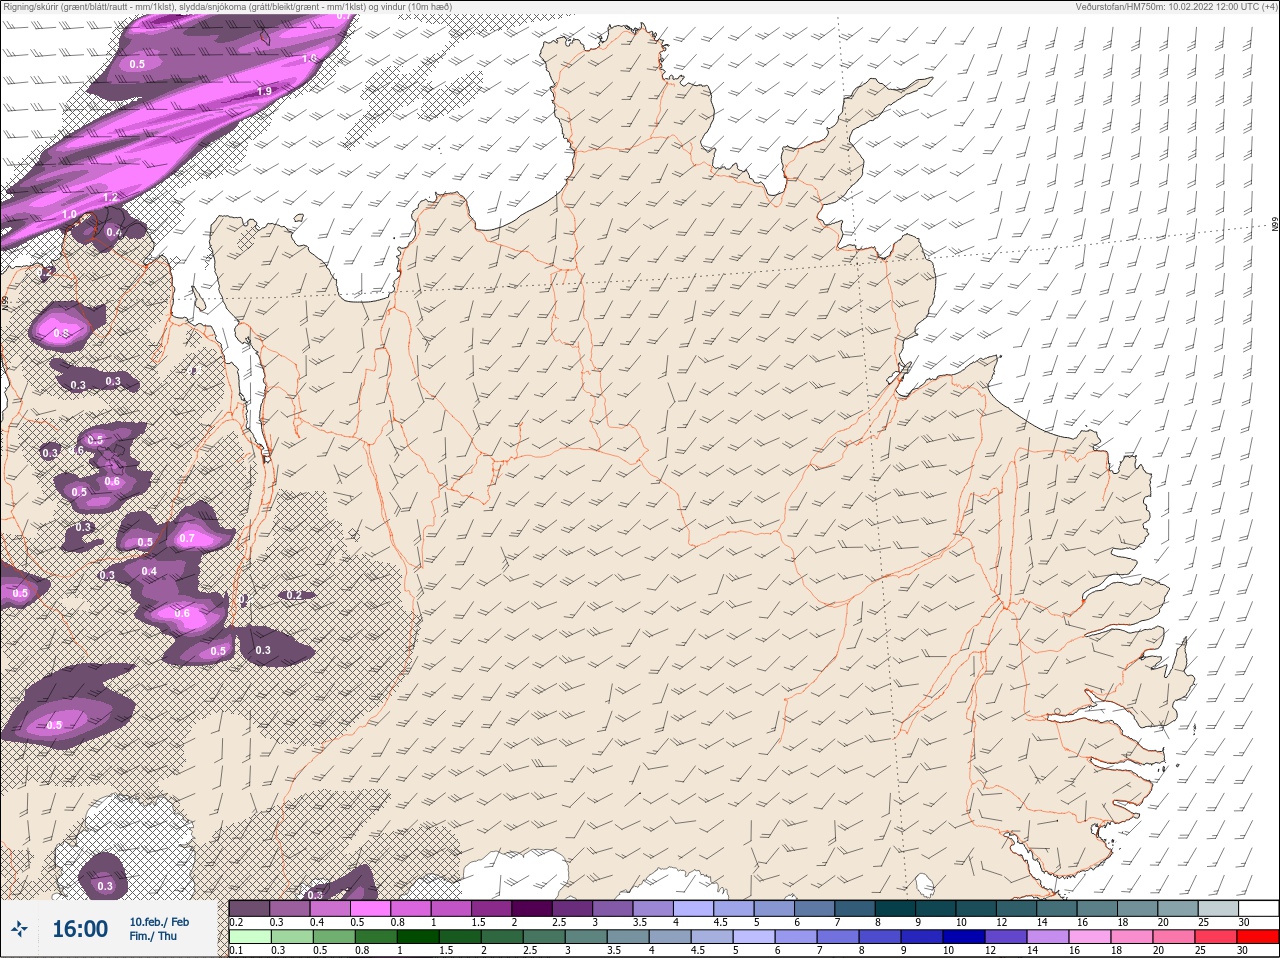
Task: Click the lavender upper legend swatch between 4 and 4.5
Action: click(693, 908)
